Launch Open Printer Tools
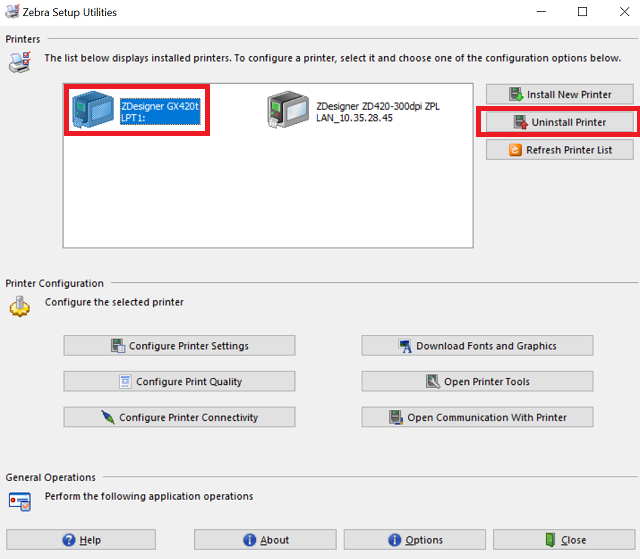640x559 pixels. coord(477,381)
